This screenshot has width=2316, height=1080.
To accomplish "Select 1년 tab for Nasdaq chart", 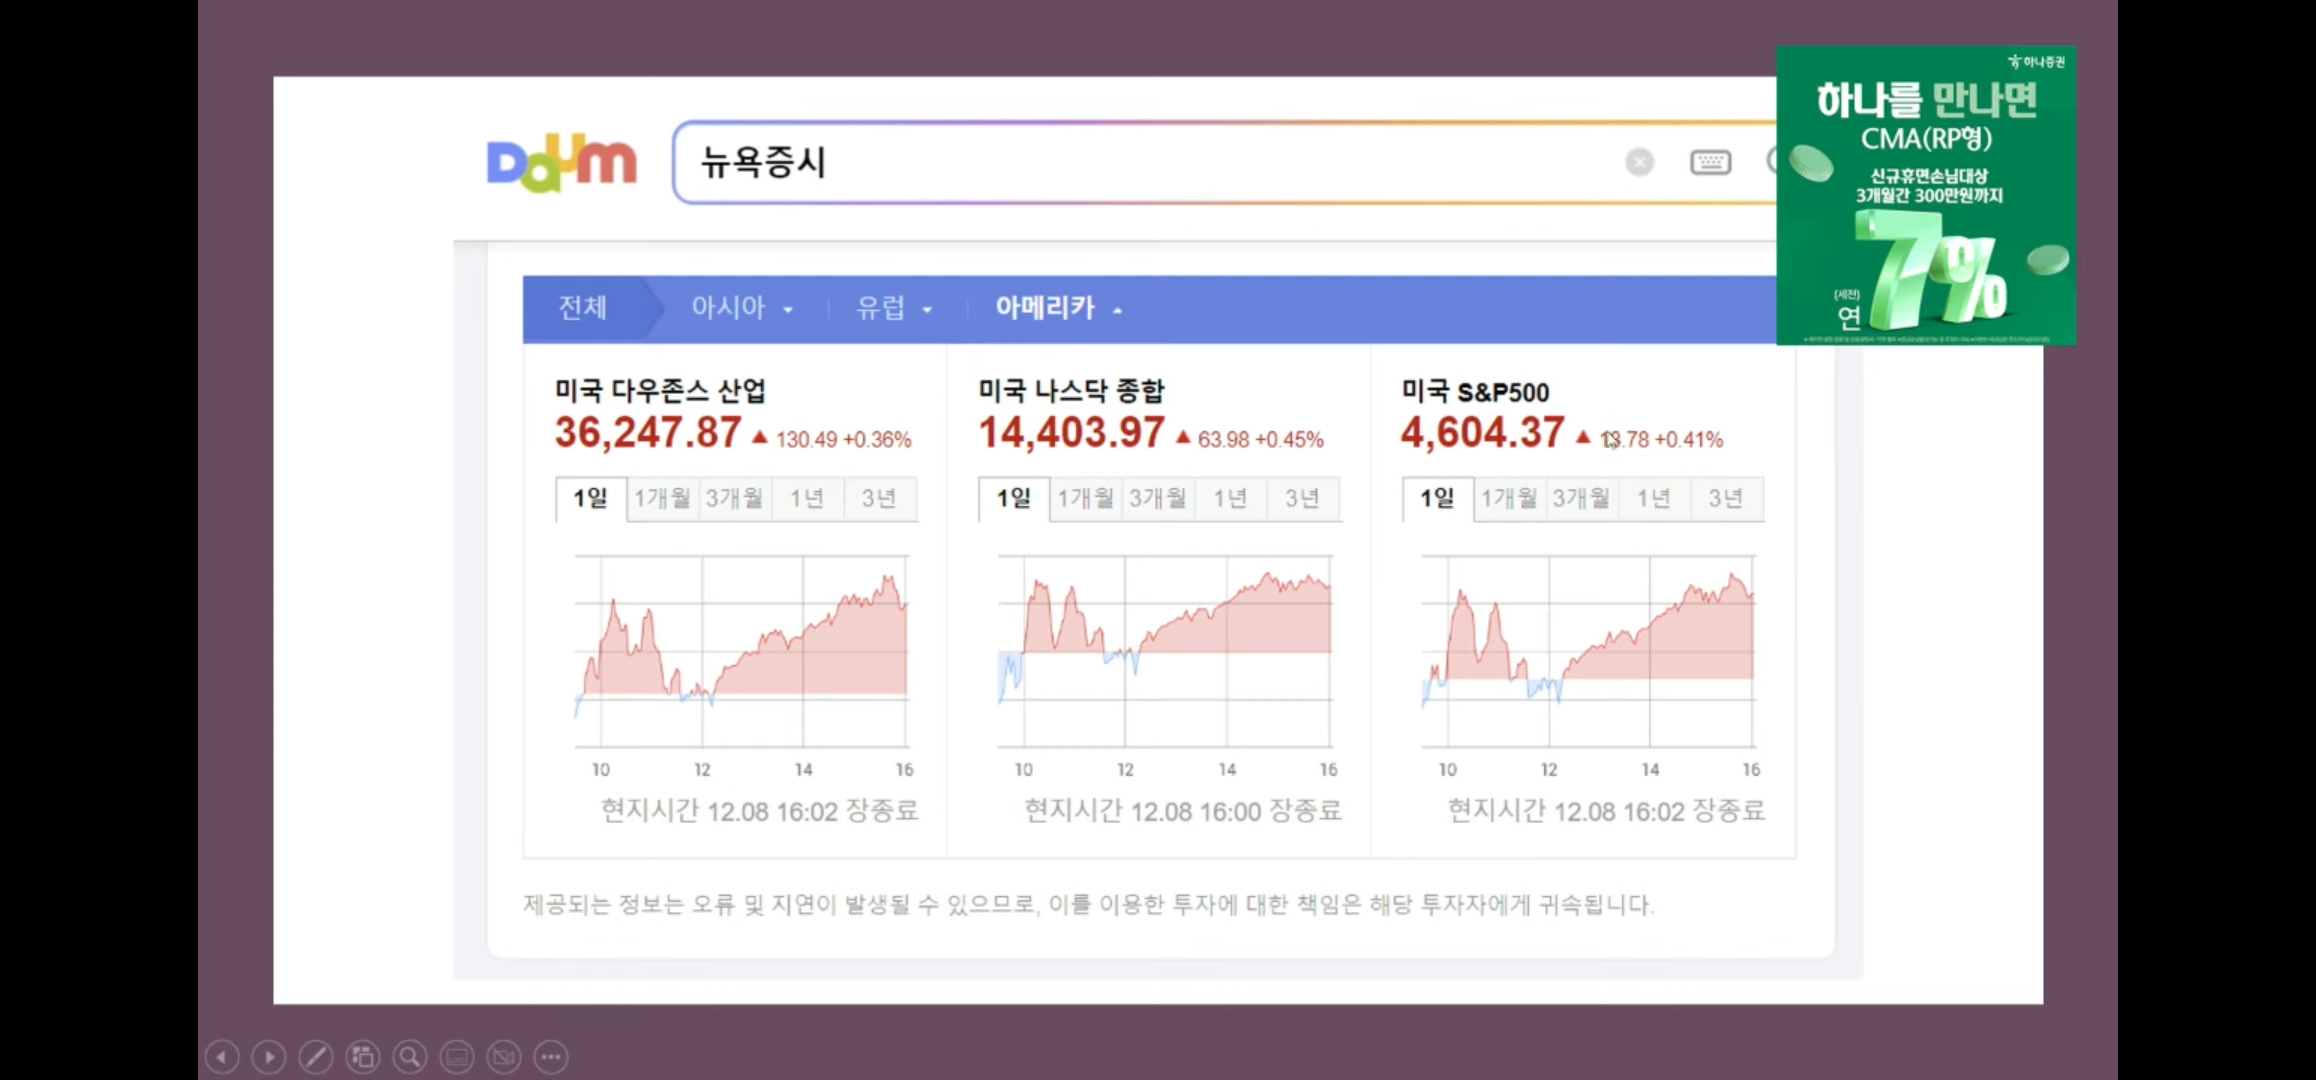I will point(1230,498).
